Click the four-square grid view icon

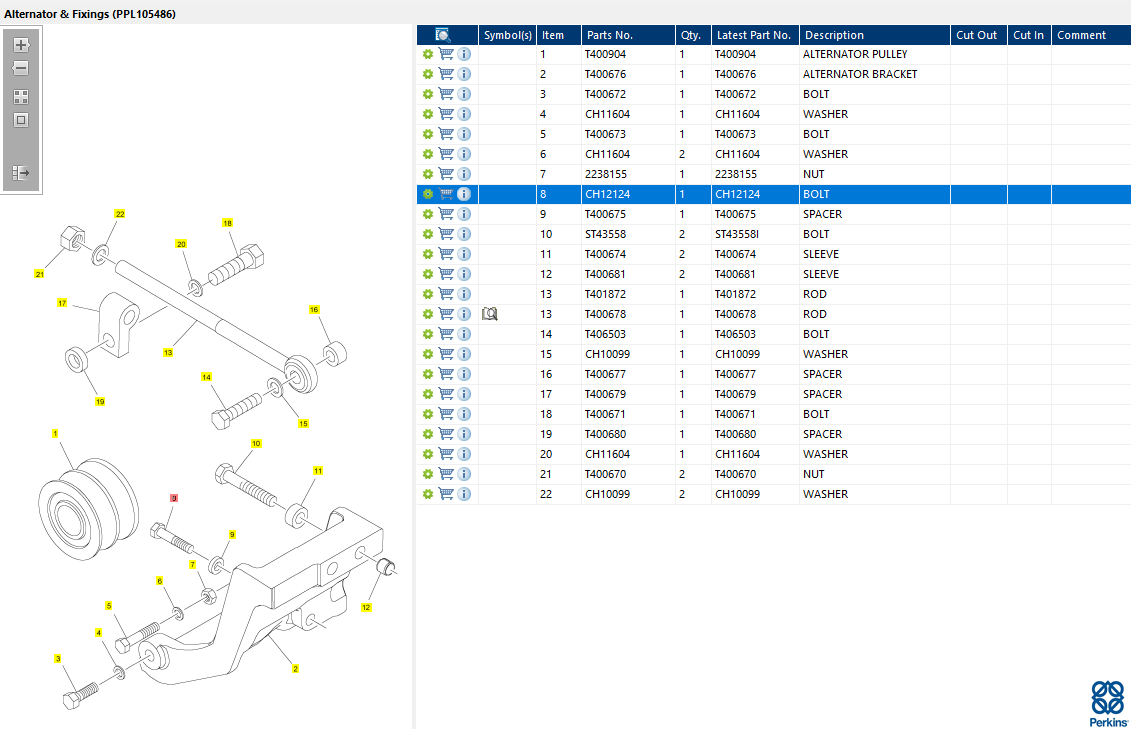(x=21, y=97)
